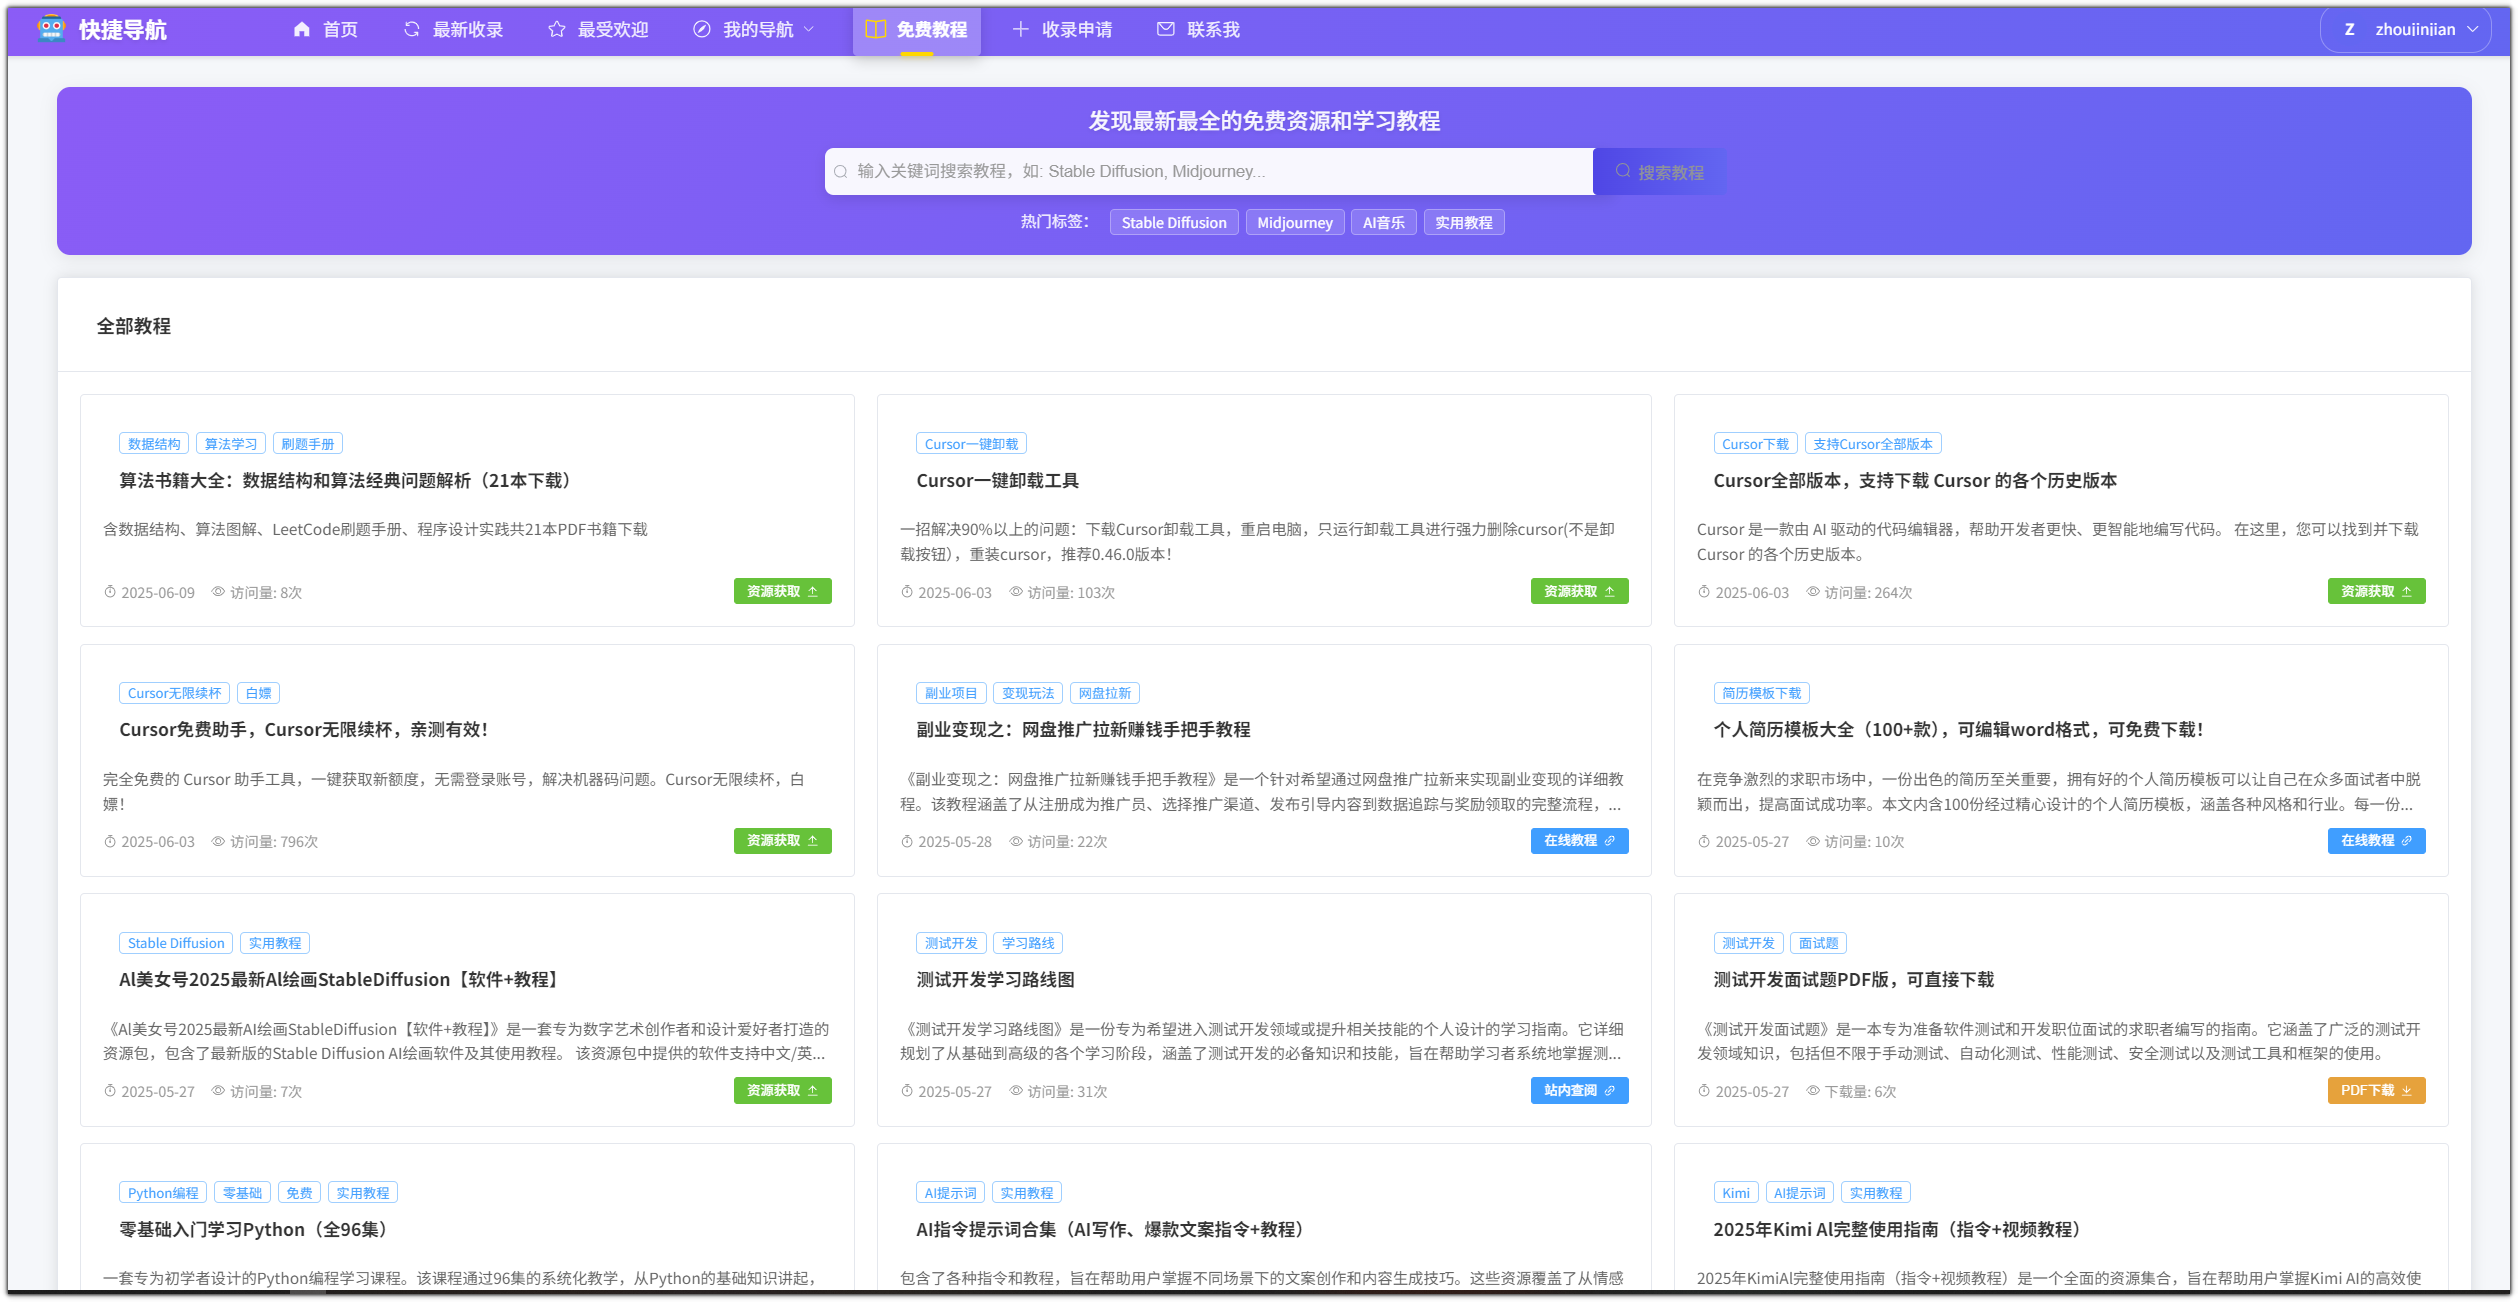Image resolution: width=2518 pixels, height=1302 pixels.
Task: Open Cursor免费助手 tutorial title
Action: [303, 730]
